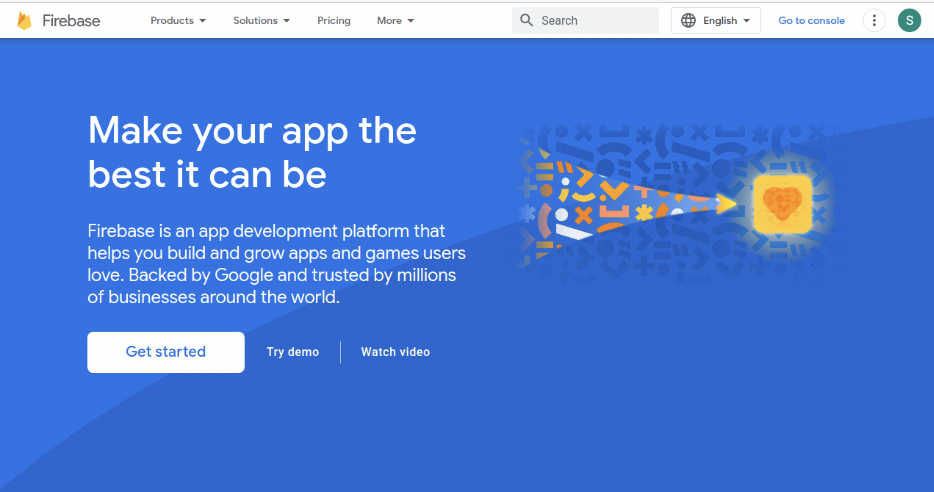Click the Go to console link
The height and width of the screenshot is (492, 934).
click(811, 20)
